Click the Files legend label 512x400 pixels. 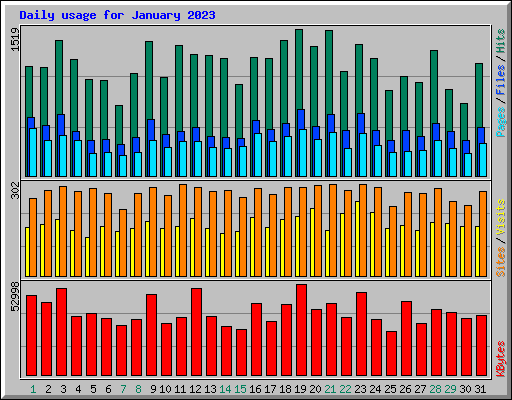[x=500, y=80]
